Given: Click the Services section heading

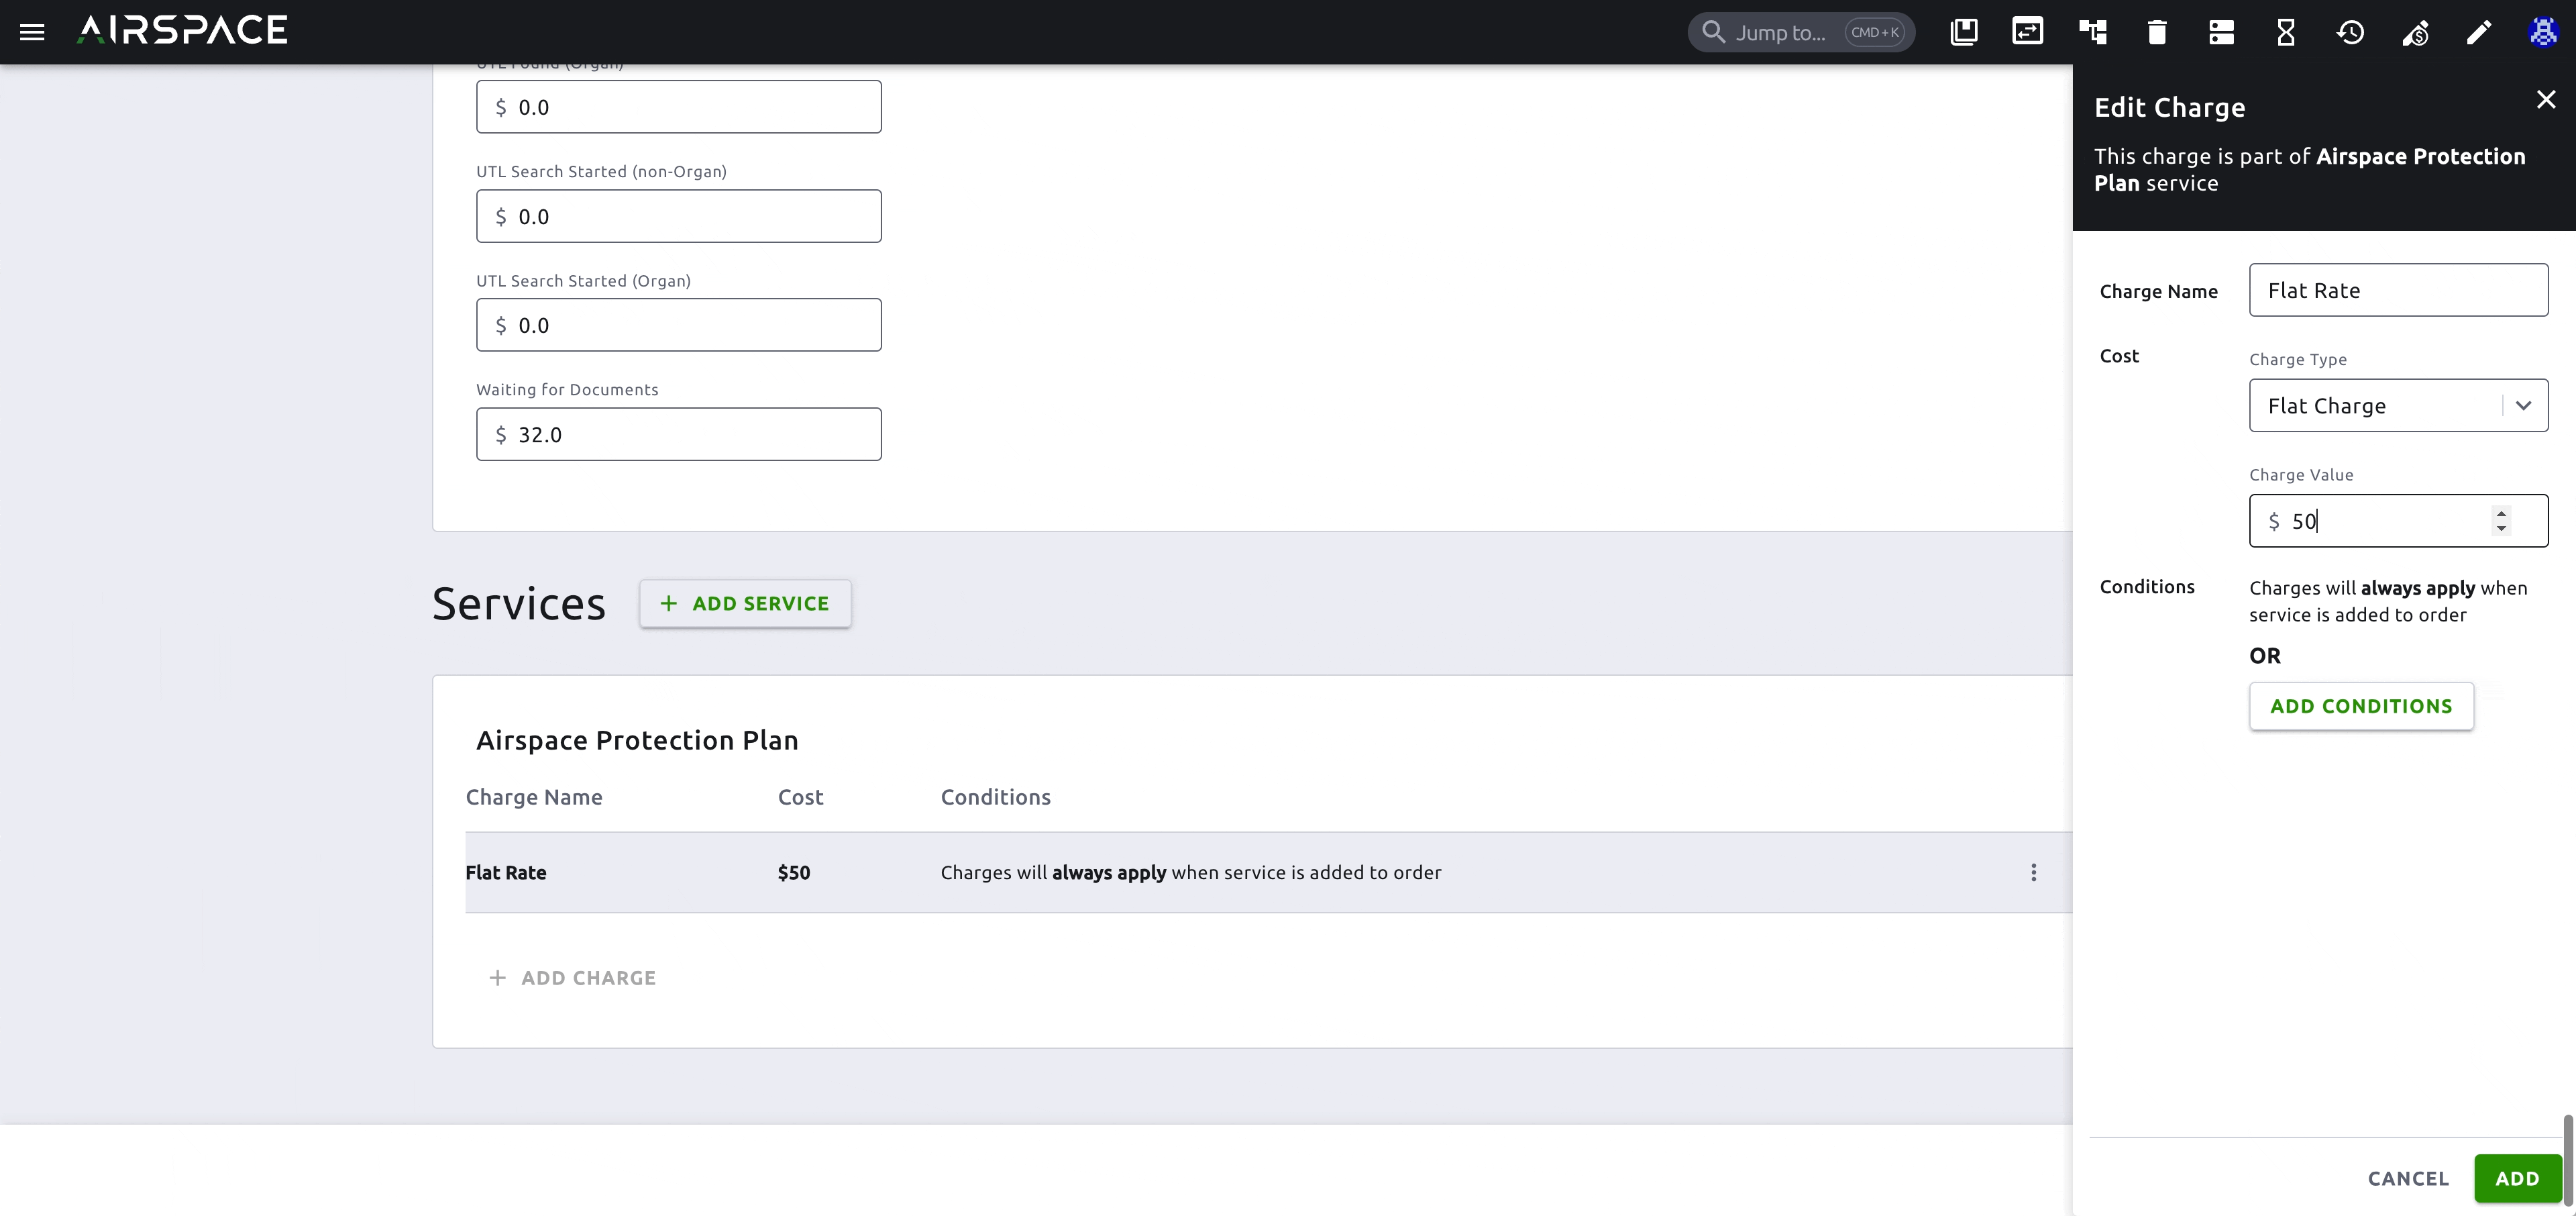Looking at the screenshot, I should [518, 603].
